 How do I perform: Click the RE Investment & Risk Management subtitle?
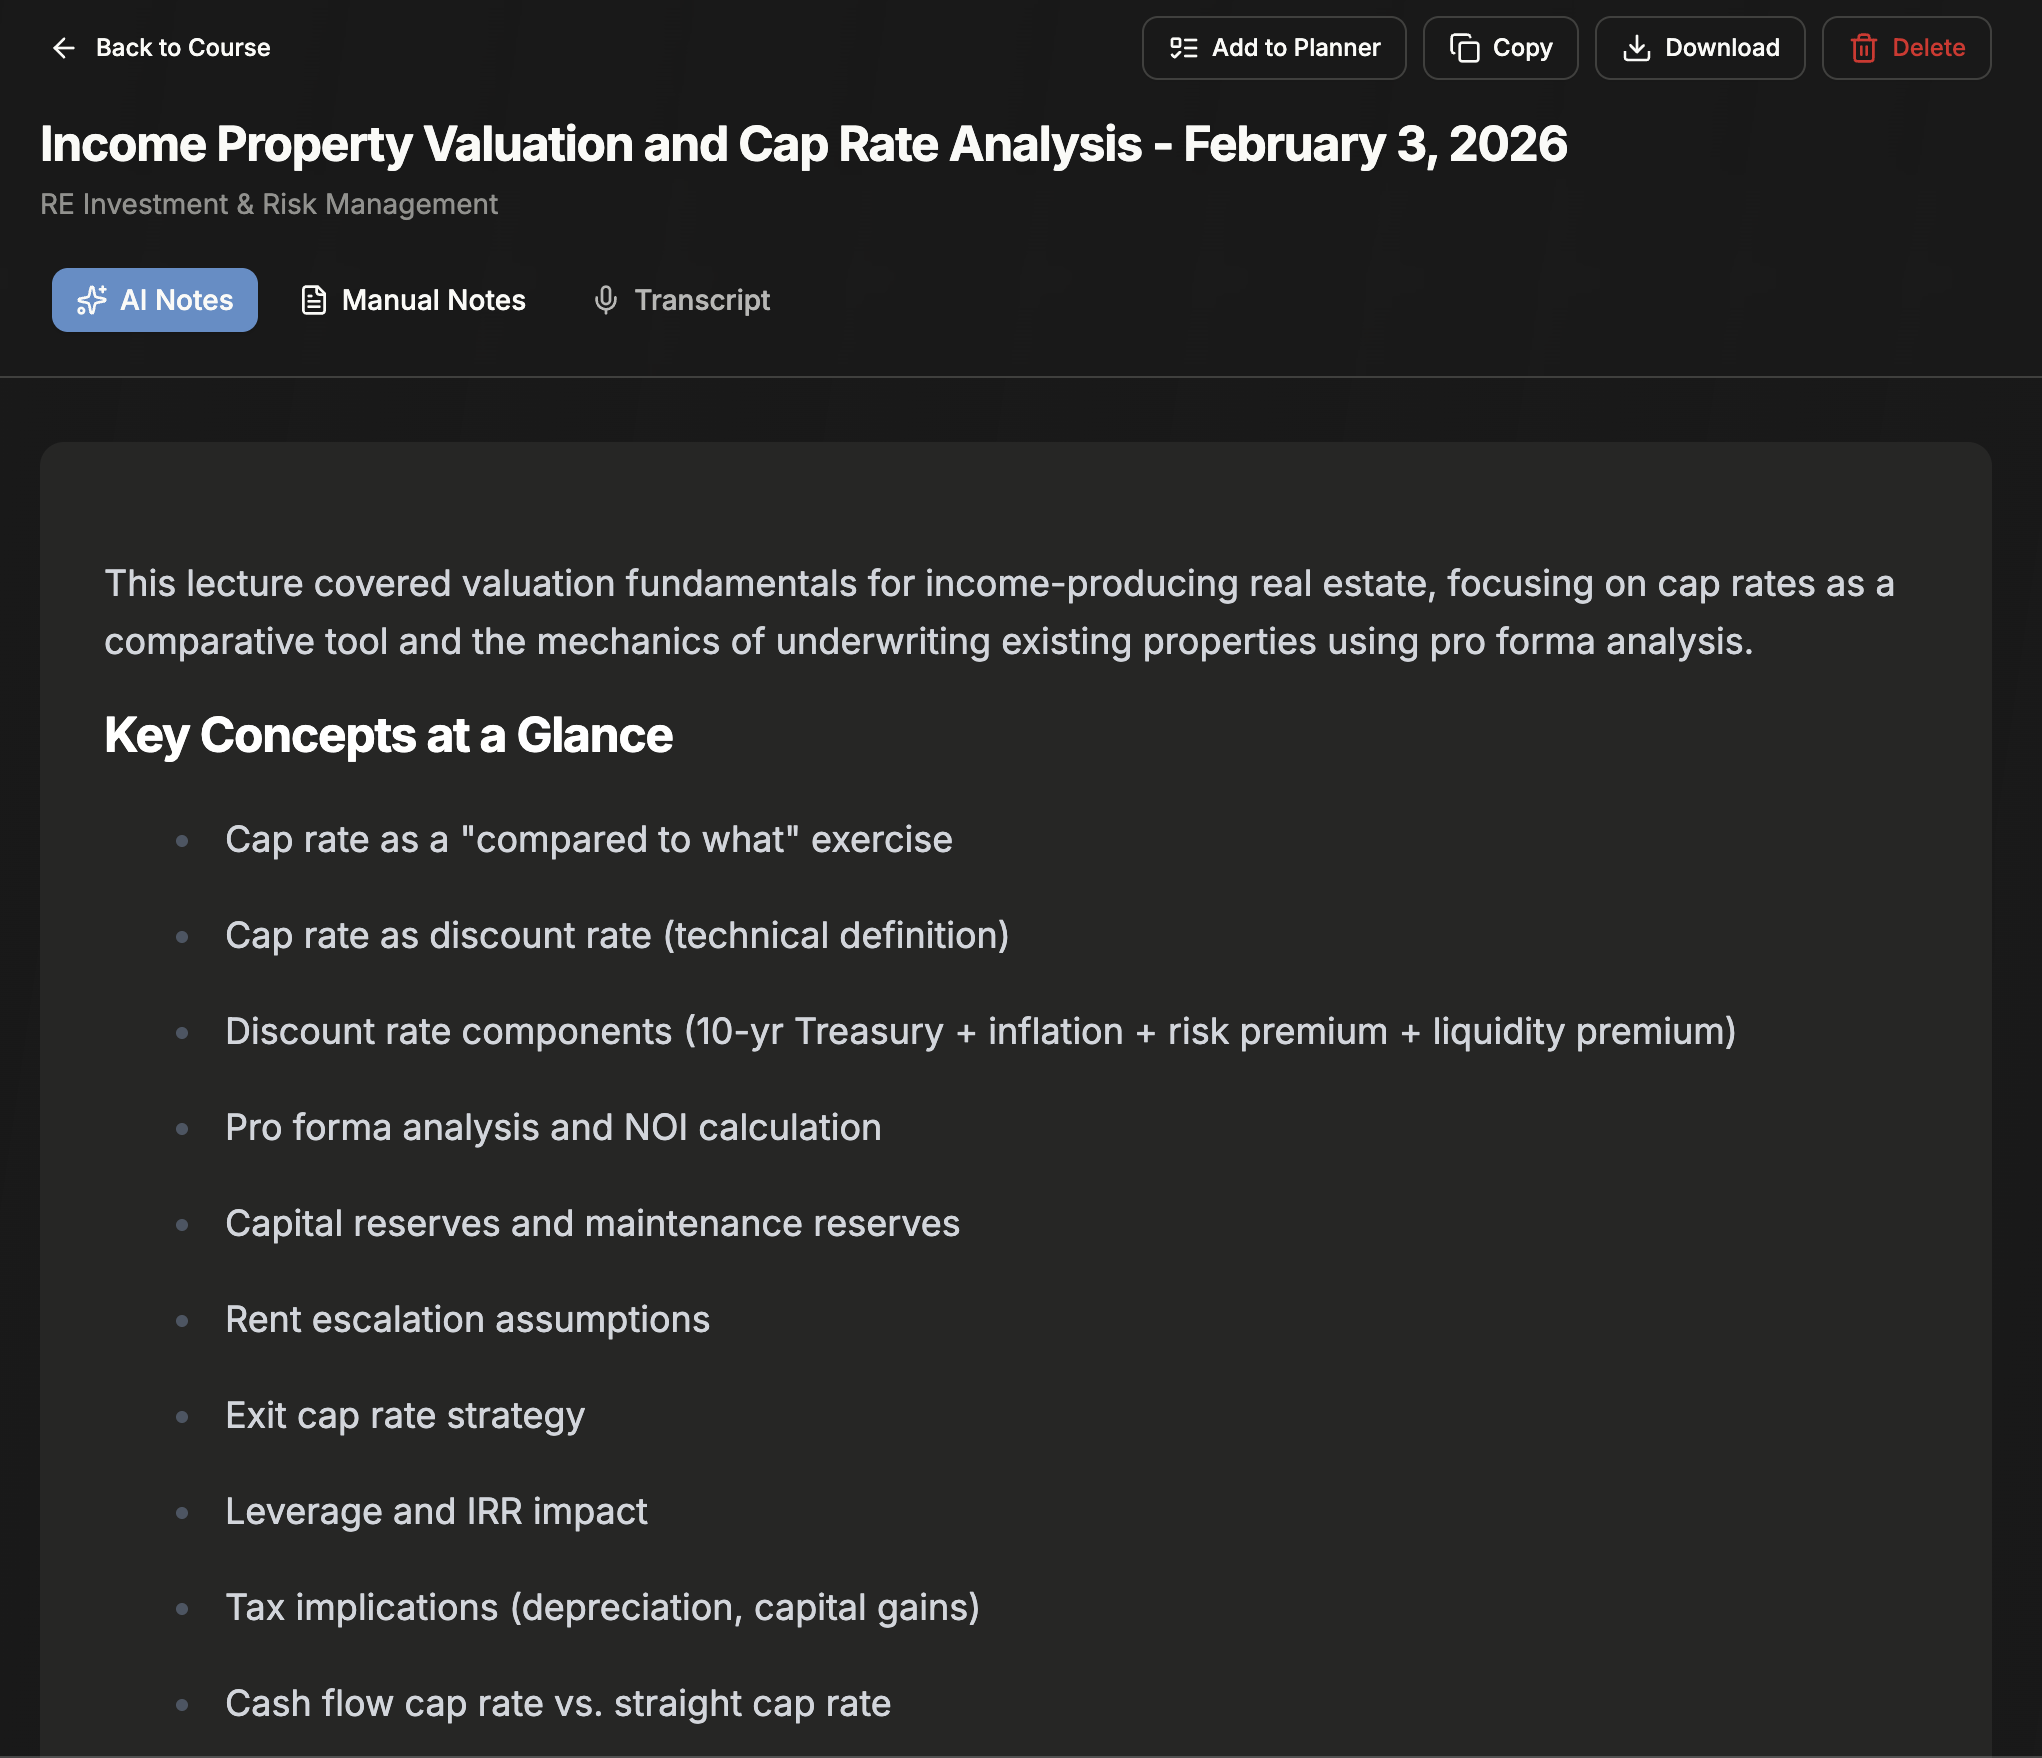[x=269, y=204]
